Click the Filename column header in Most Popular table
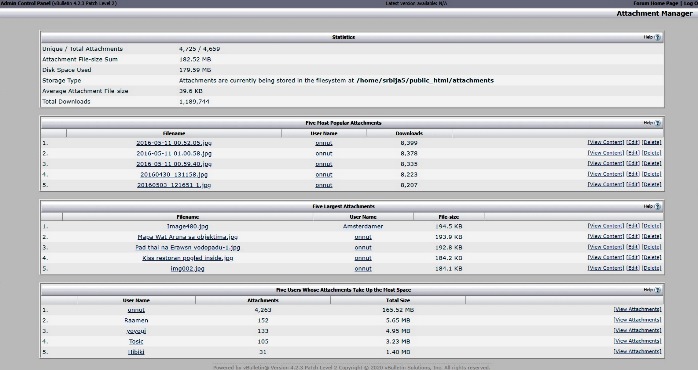Viewport: 698px width, 370px height. pyautogui.click(x=174, y=133)
